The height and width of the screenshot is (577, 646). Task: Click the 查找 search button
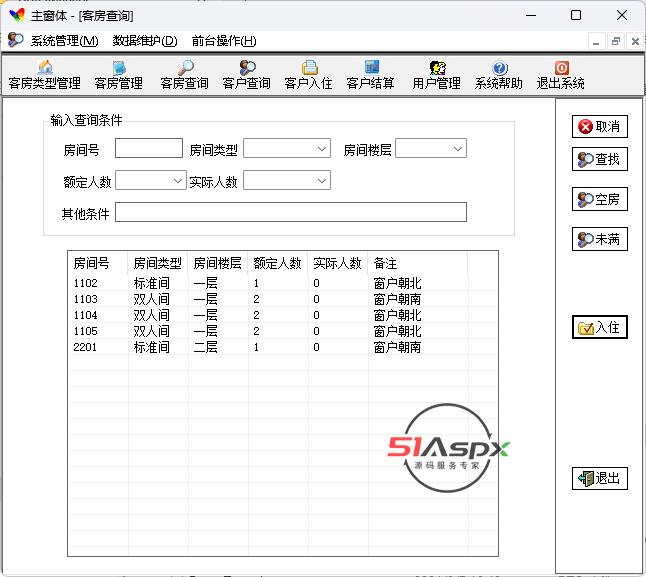tap(599, 159)
